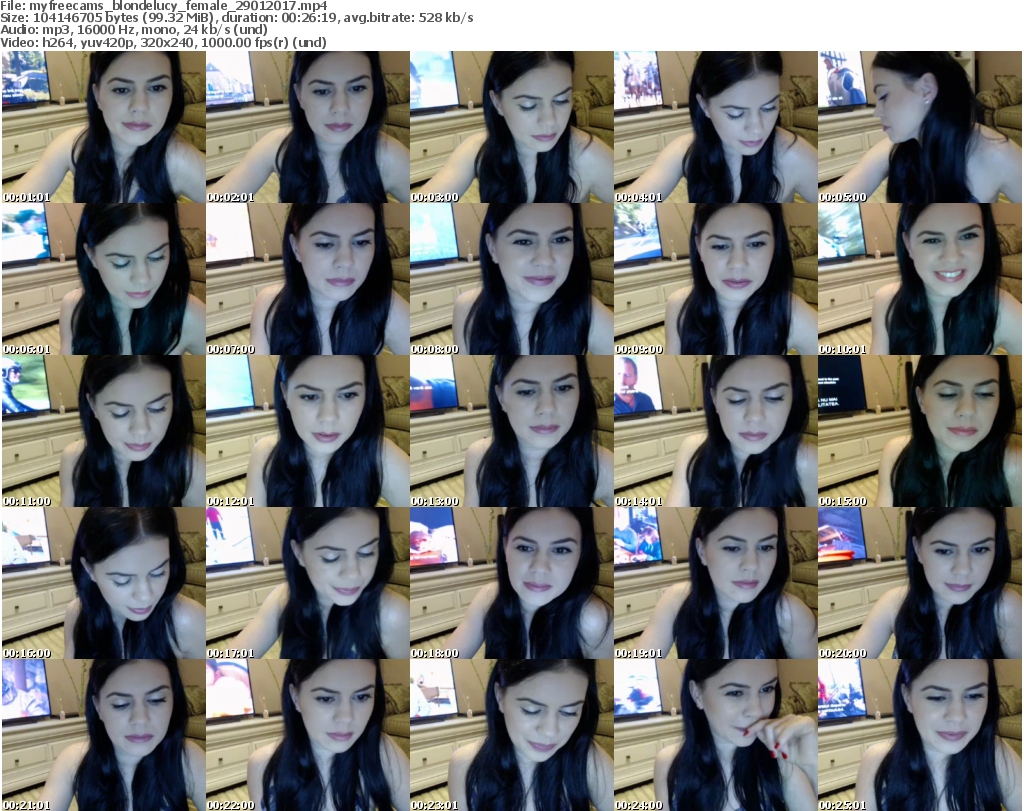Click the final frame labeled 00:25:01
The height and width of the screenshot is (811, 1024).
(x=919, y=735)
